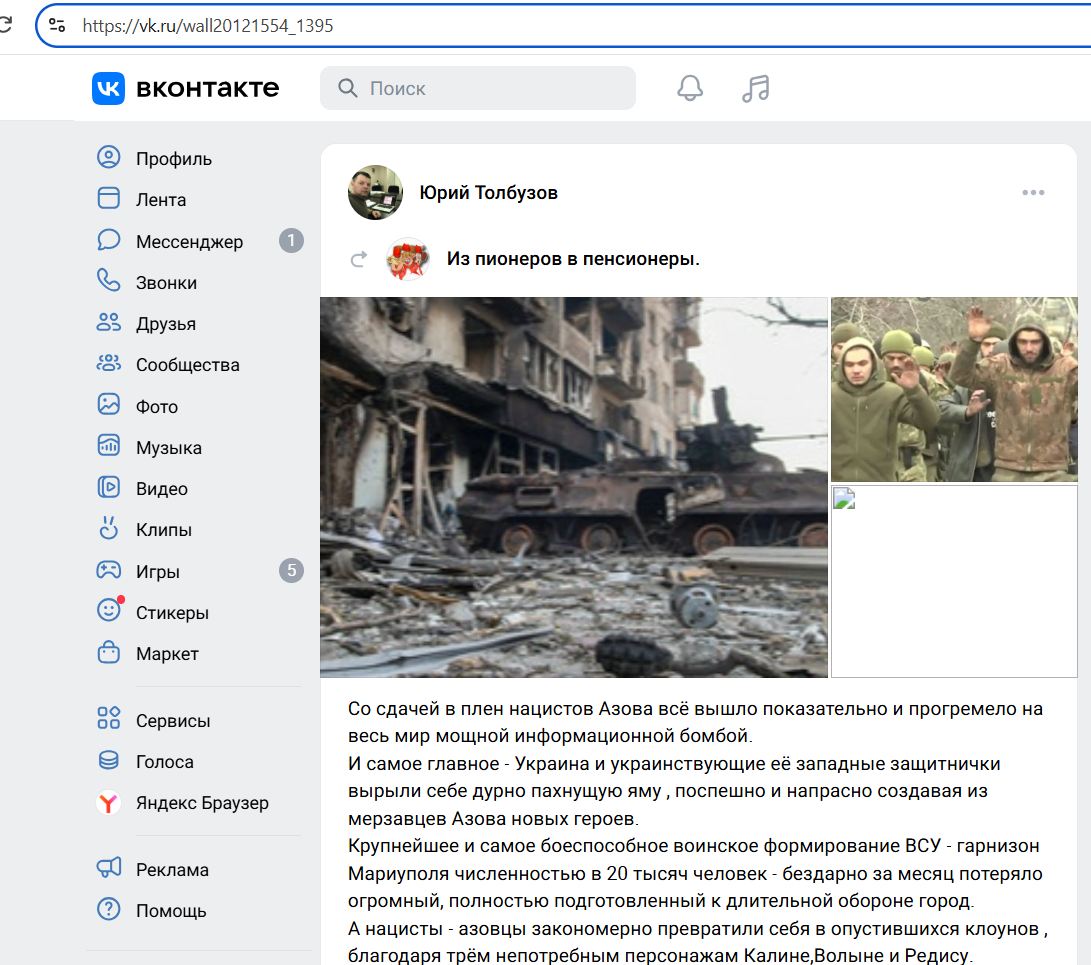Screen dimensions: 1091x965
Task: Click the Игры gamepad icon
Action: click(x=109, y=571)
